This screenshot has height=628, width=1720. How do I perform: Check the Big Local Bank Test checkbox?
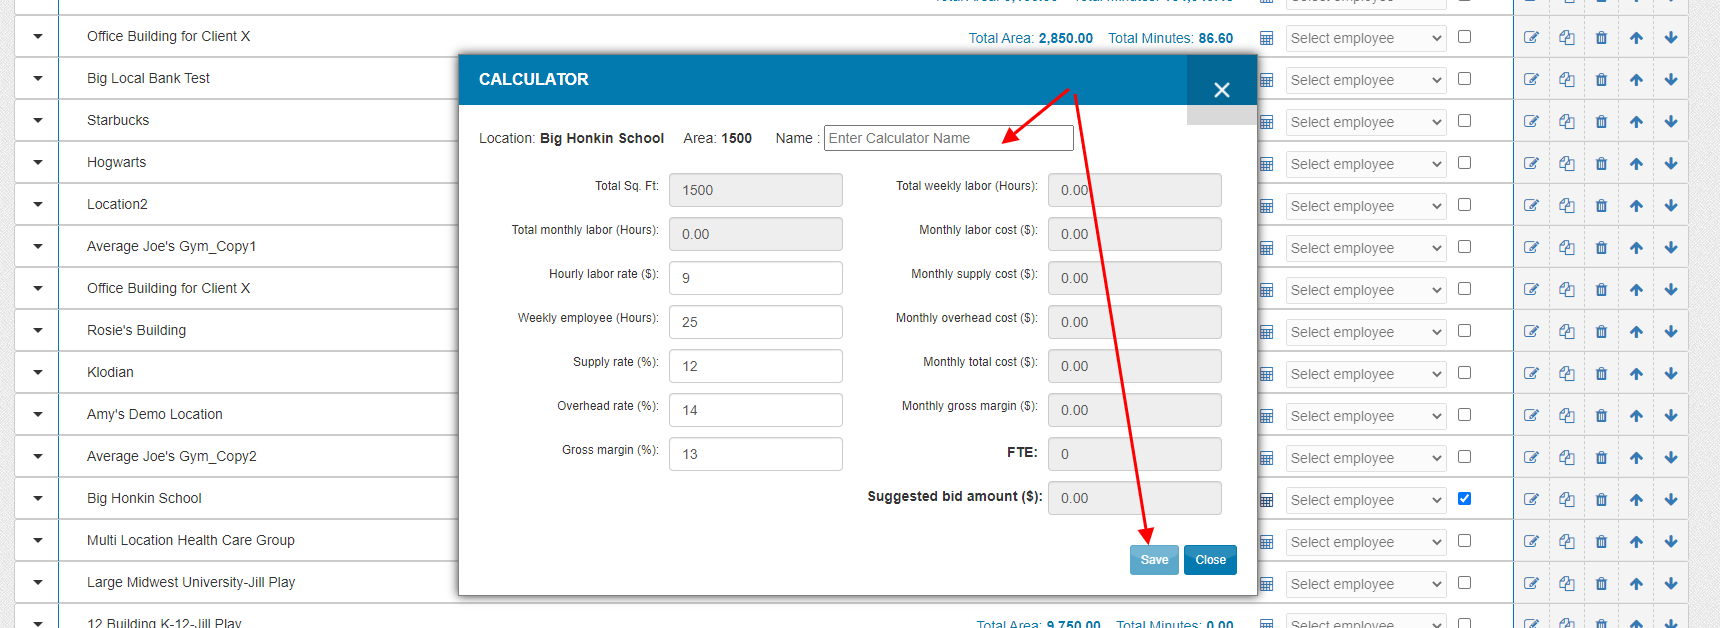(x=1464, y=78)
